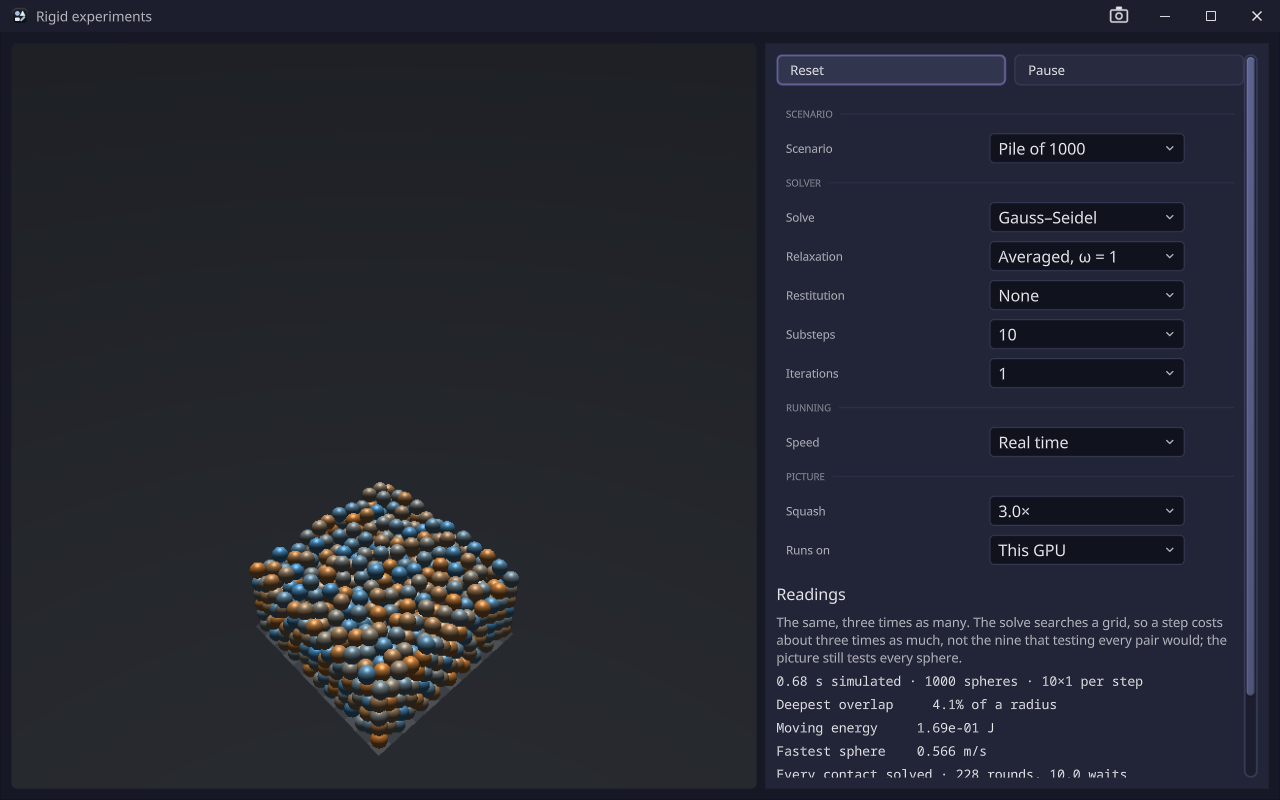Viewport: 1280px width, 800px height.
Task: Click the 'Fastest sphere' reading line
Action: coord(881,751)
